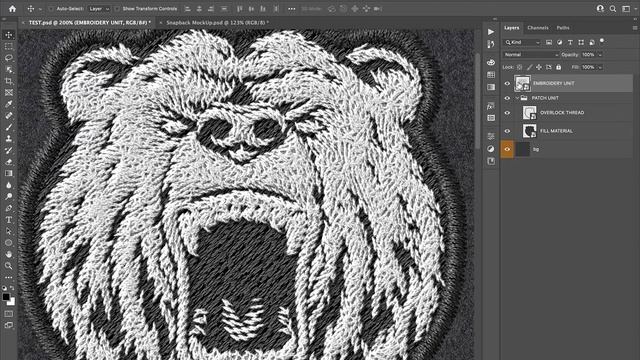This screenshot has height=360, width=640.
Task: Click the FILL MATERIAL layer thumbnail
Action: pos(529,131)
